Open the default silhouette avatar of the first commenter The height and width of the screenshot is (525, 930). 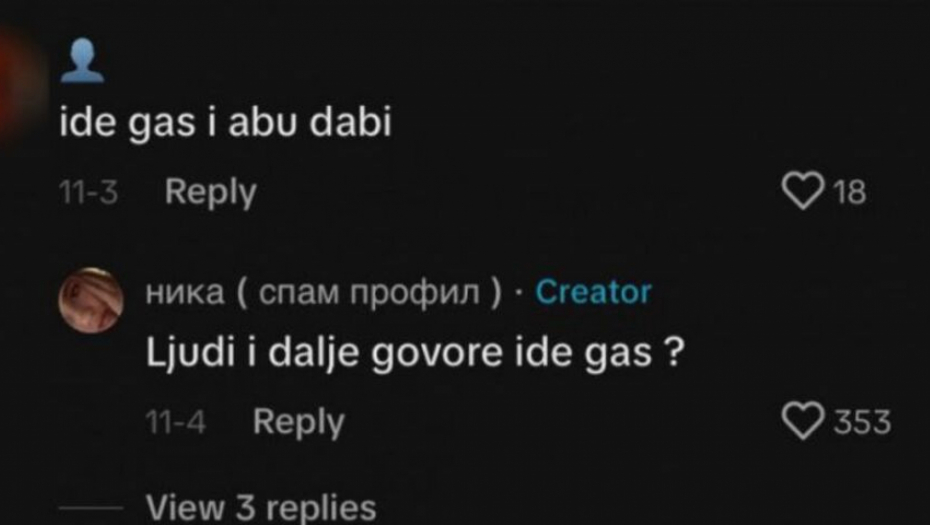tap(82, 60)
